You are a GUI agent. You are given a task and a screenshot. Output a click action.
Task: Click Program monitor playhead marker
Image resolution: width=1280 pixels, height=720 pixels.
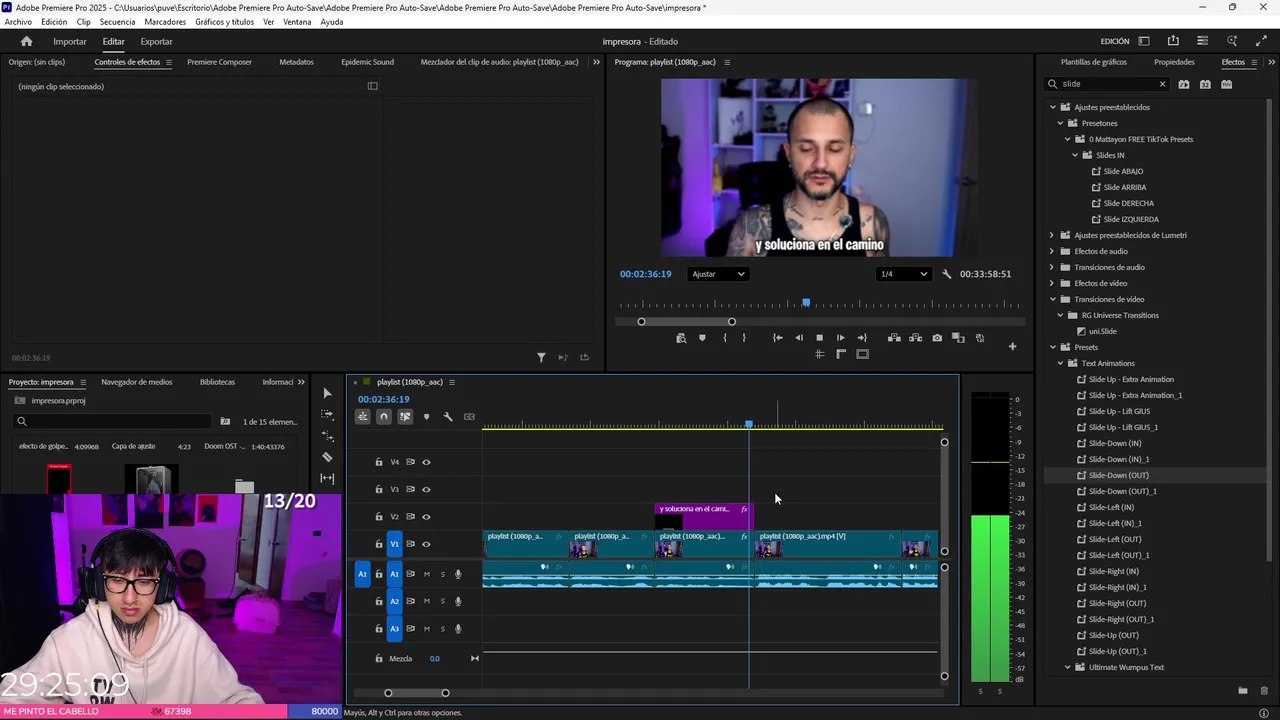806,302
